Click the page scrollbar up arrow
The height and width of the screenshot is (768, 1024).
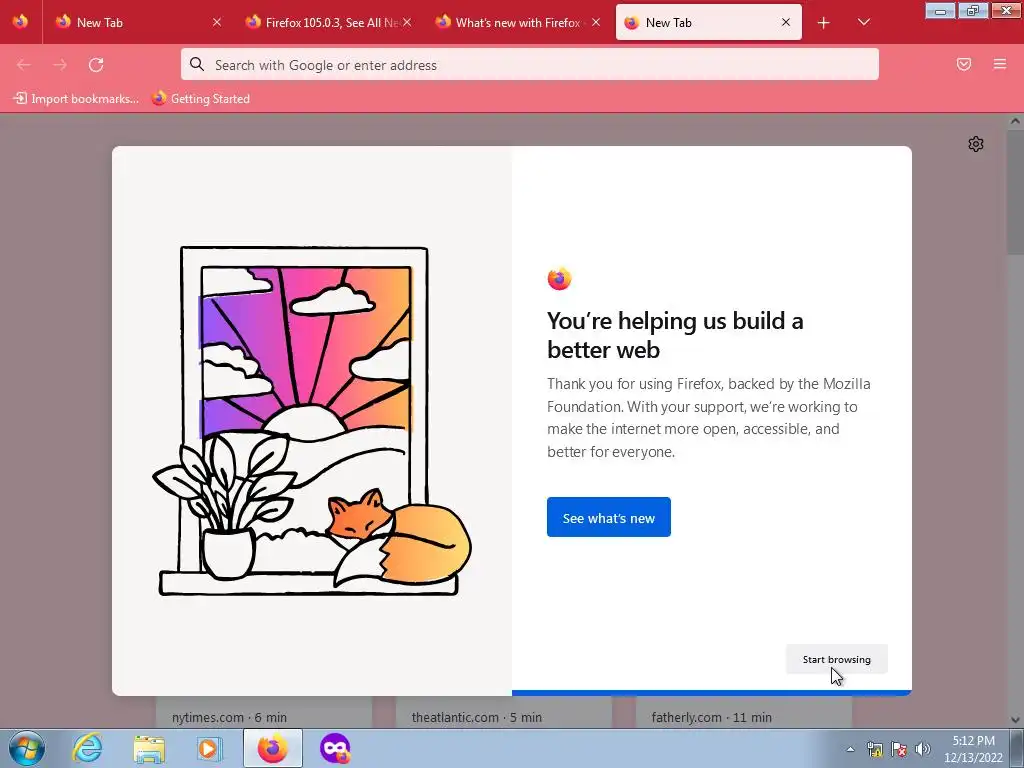pyautogui.click(x=1016, y=121)
